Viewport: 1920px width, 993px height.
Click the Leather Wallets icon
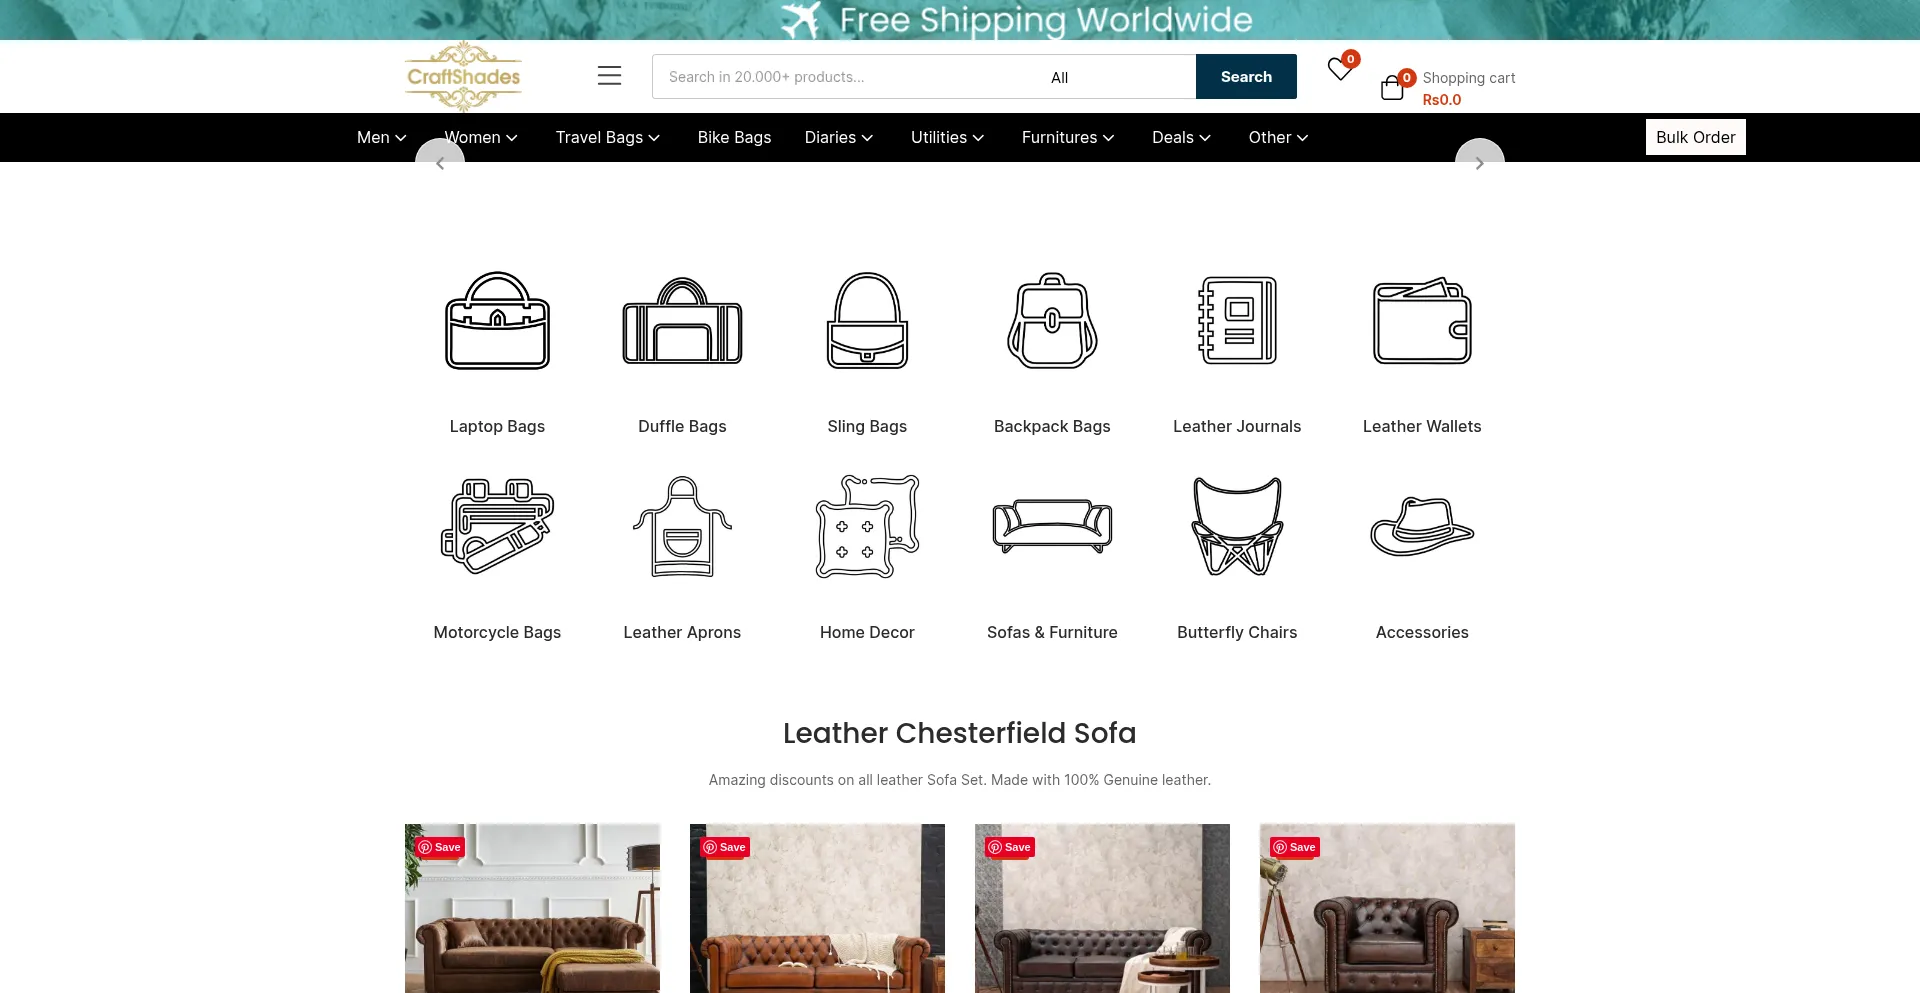click(1422, 320)
